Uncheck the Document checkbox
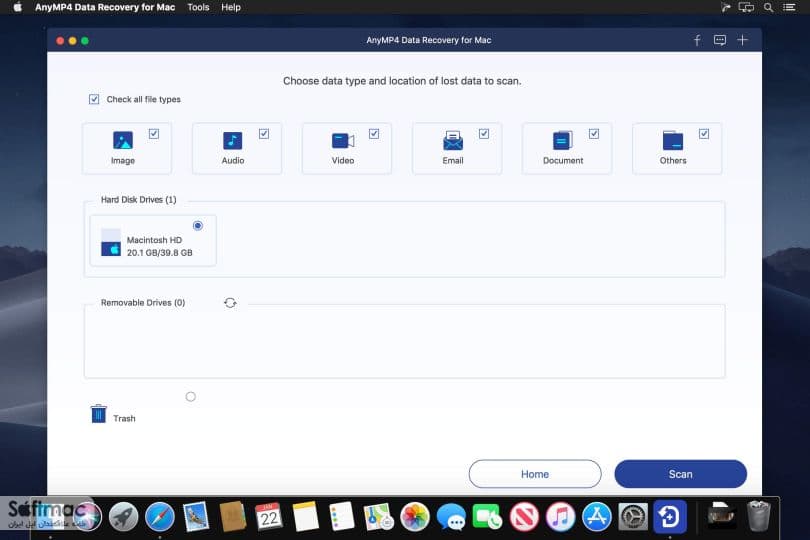 click(594, 134)
